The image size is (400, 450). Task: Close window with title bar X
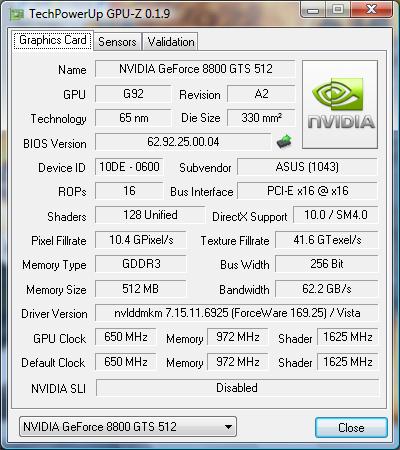[371, 10]
